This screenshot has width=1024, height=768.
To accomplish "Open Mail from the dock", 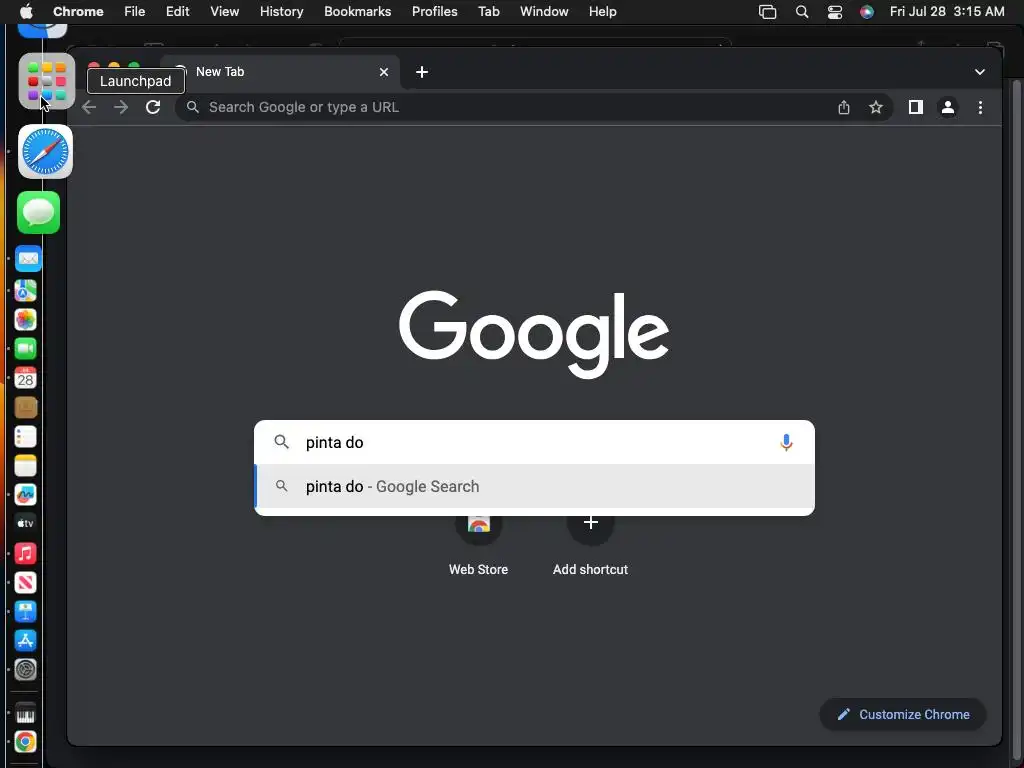I will coord(27,259).
